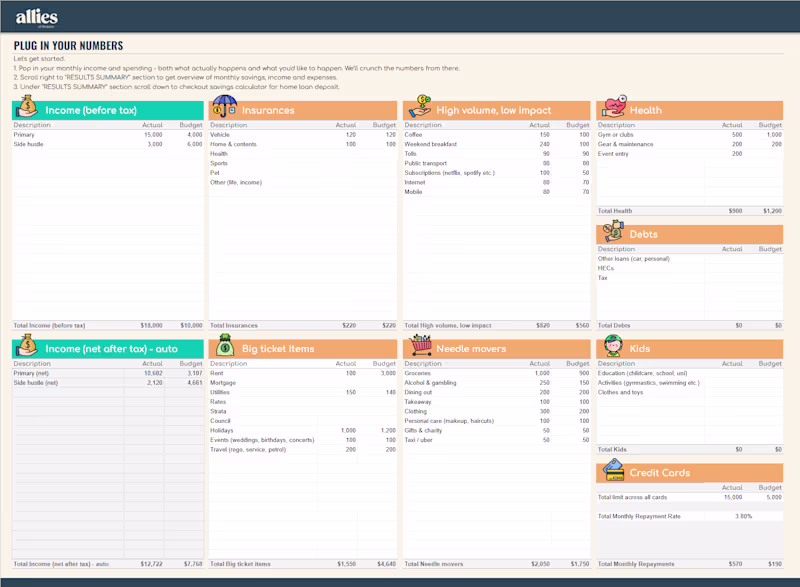The image size is (800, 587).
Task: Click the green money bag icon beside Big ticket items
Action: coord(225,345)
